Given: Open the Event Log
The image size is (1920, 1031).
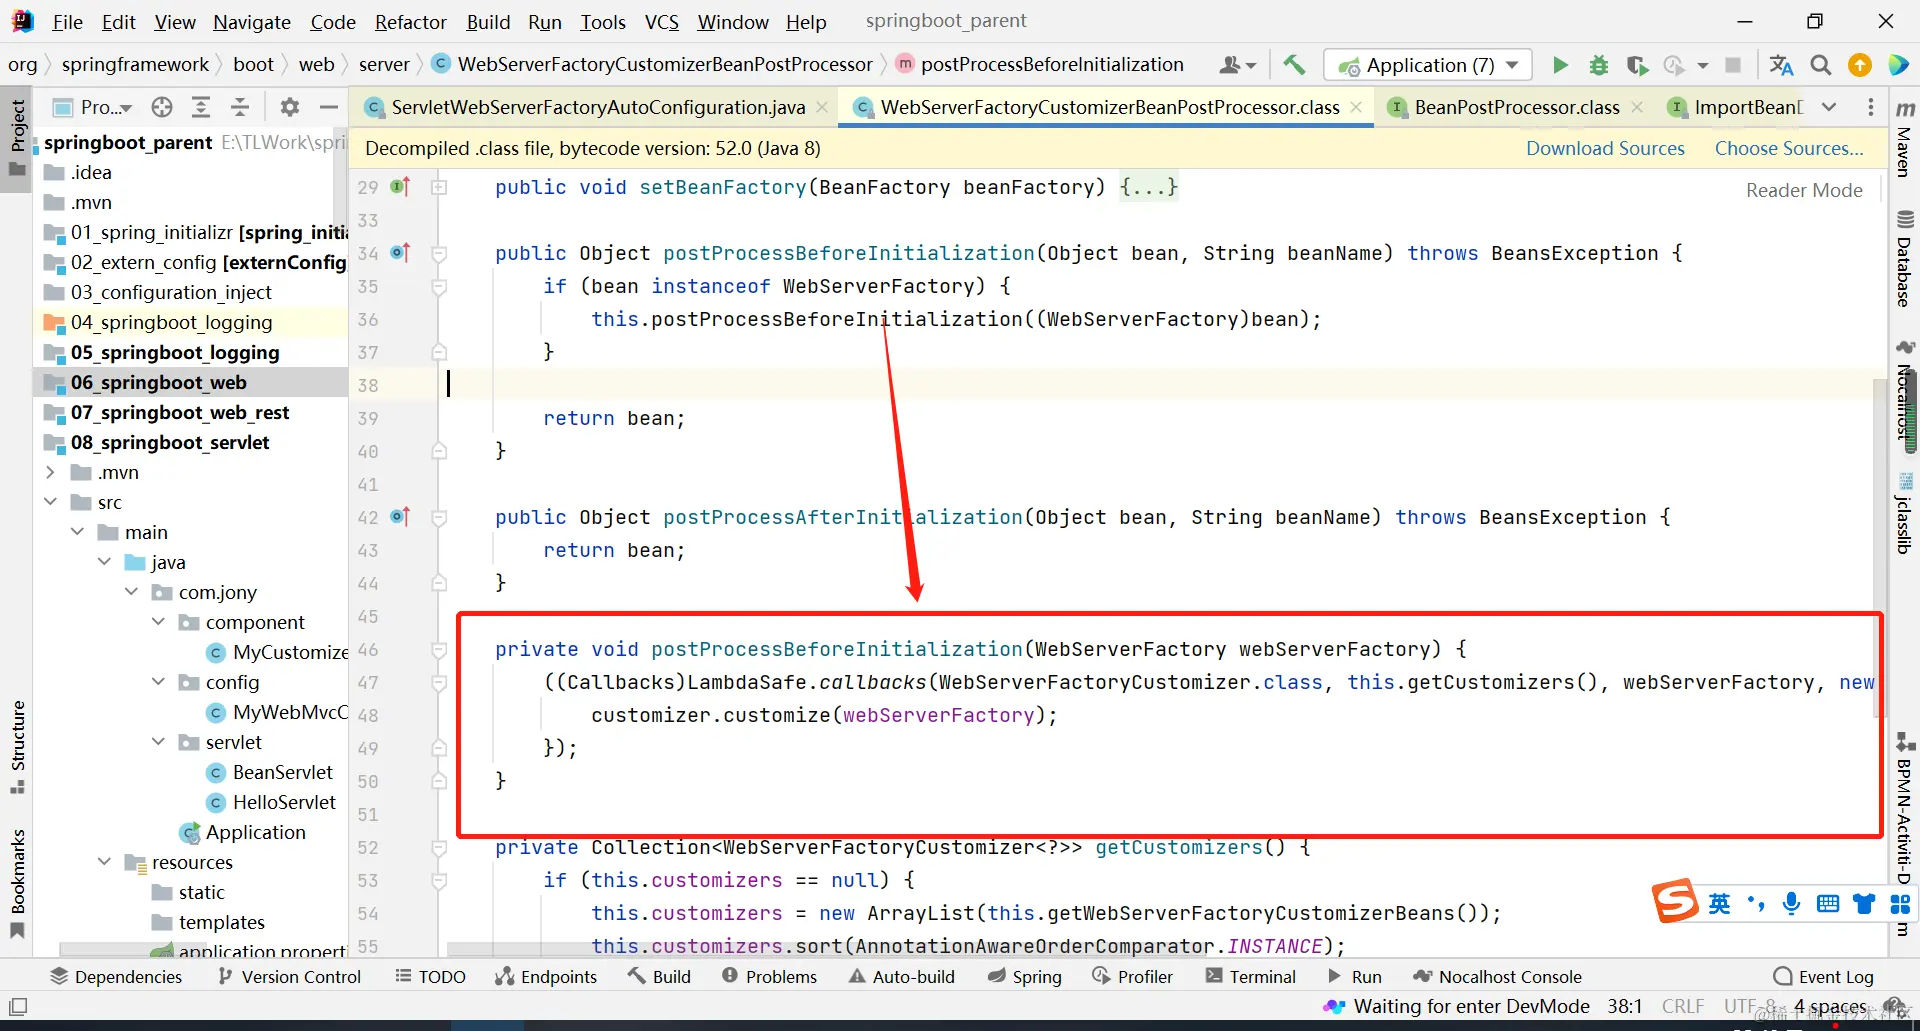Looking at the screenshot, I should coord(1823,977).
